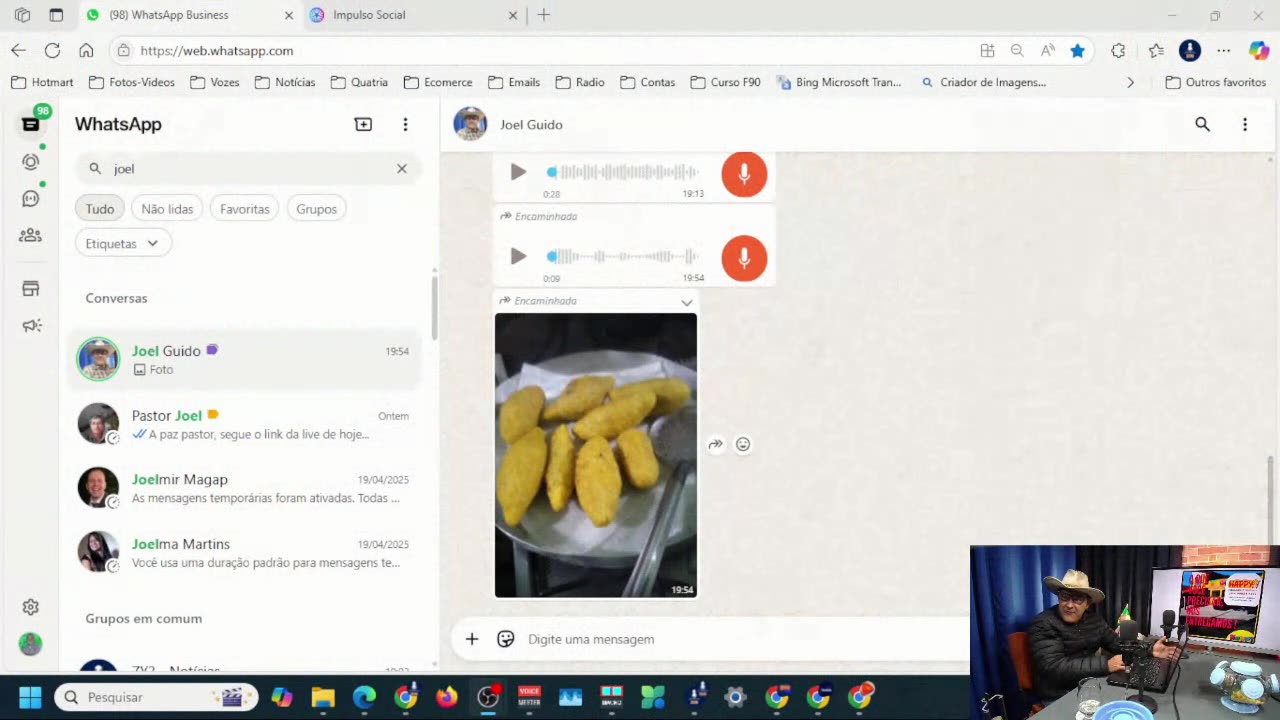This screenshot has height=720, width=1280.
Task: Open the Communities icon in sidebar
Action: 31,236
